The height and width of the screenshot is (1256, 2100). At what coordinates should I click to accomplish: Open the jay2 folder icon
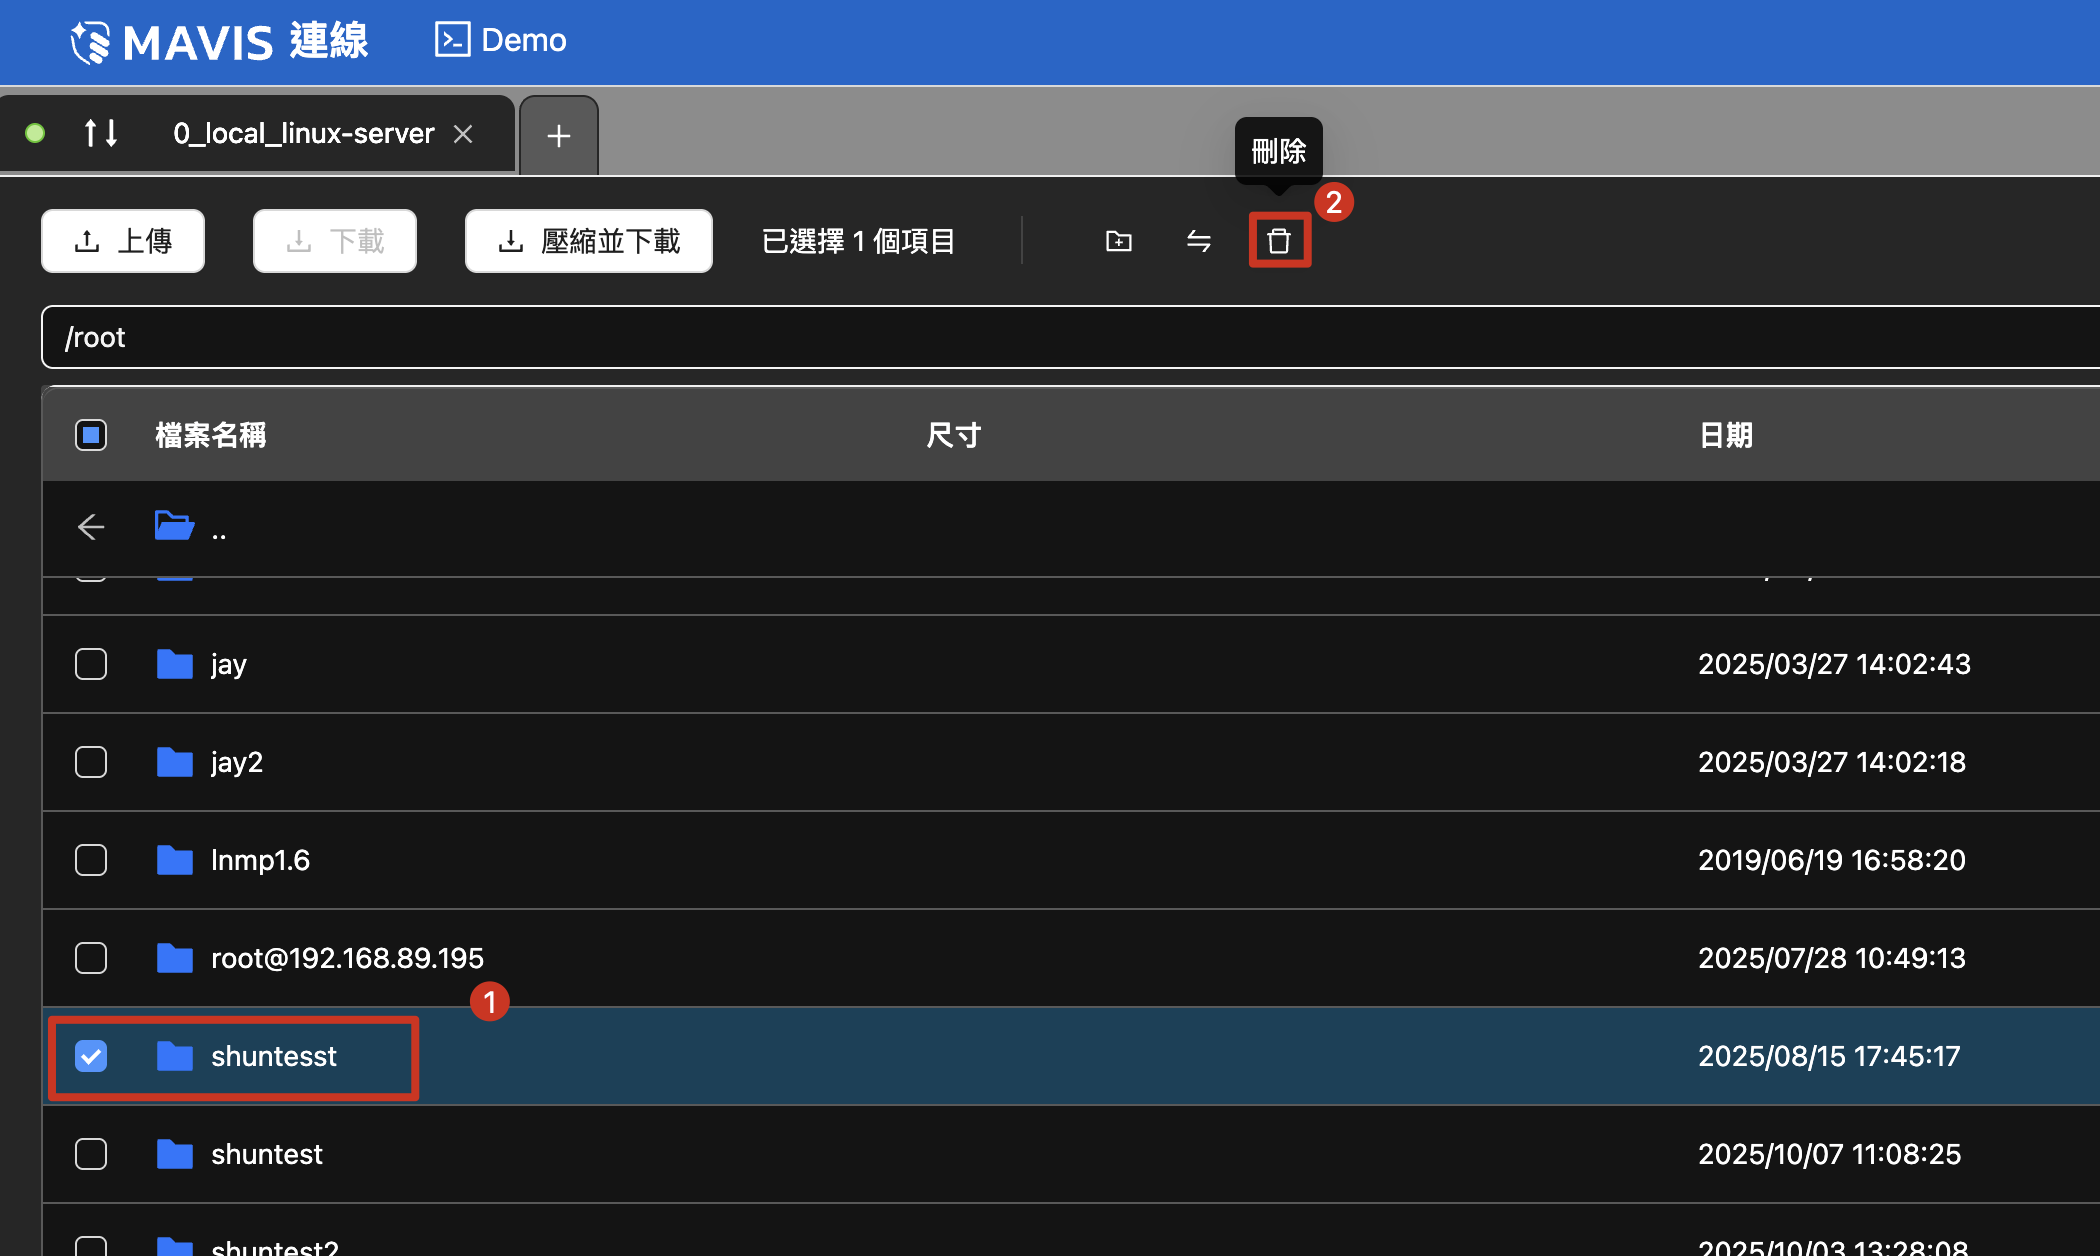(x=175, y=762)
